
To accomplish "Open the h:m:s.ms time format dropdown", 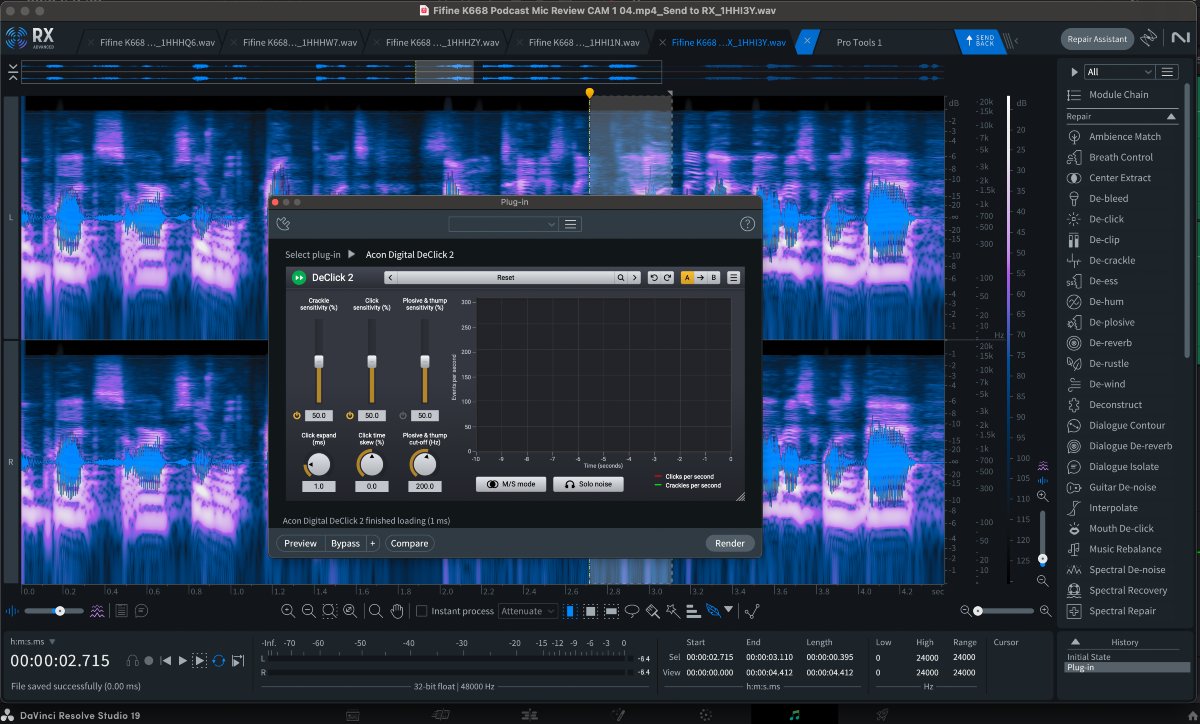I will (x=33, y=641).
